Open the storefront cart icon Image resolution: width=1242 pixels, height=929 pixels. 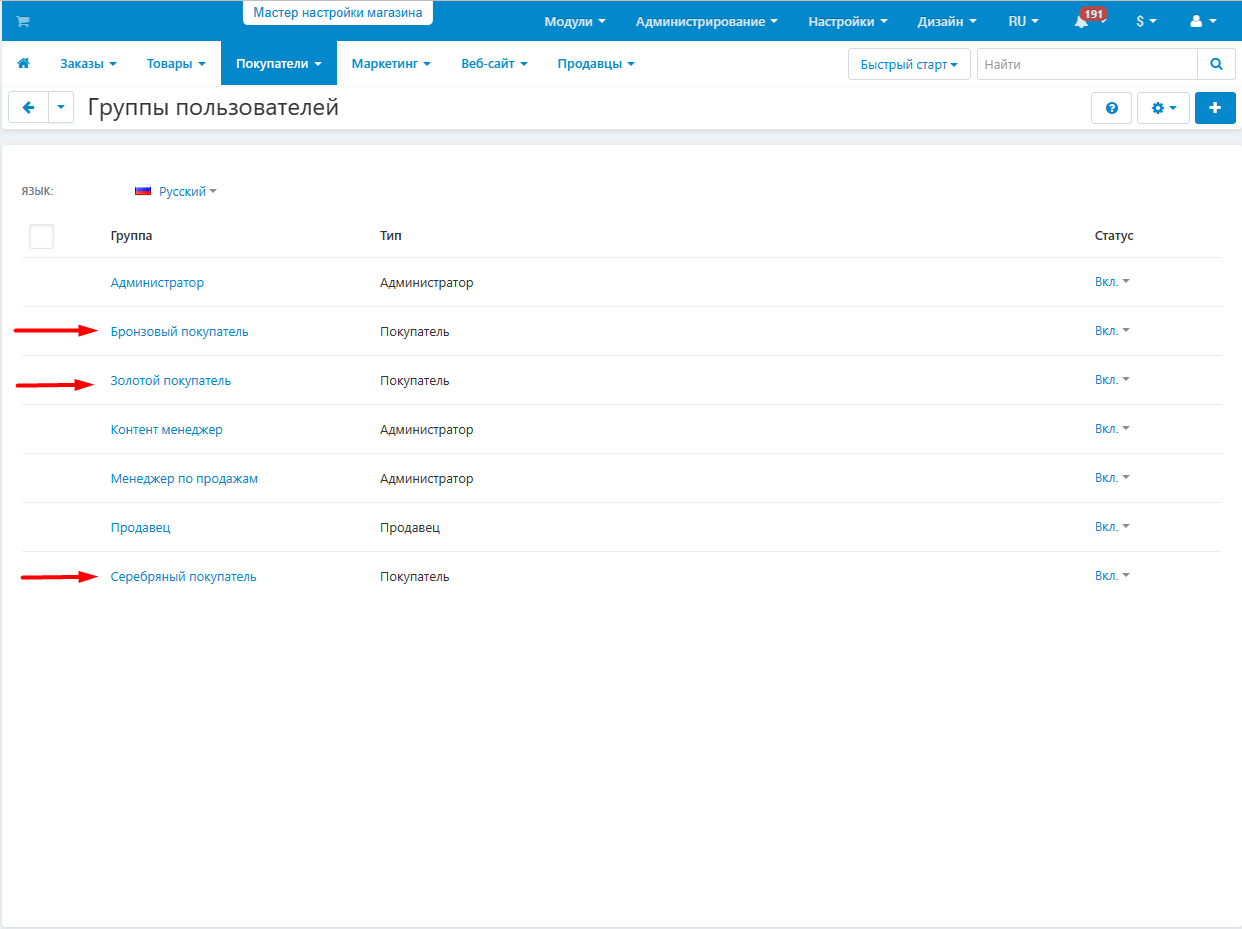[x=23, y=21]
